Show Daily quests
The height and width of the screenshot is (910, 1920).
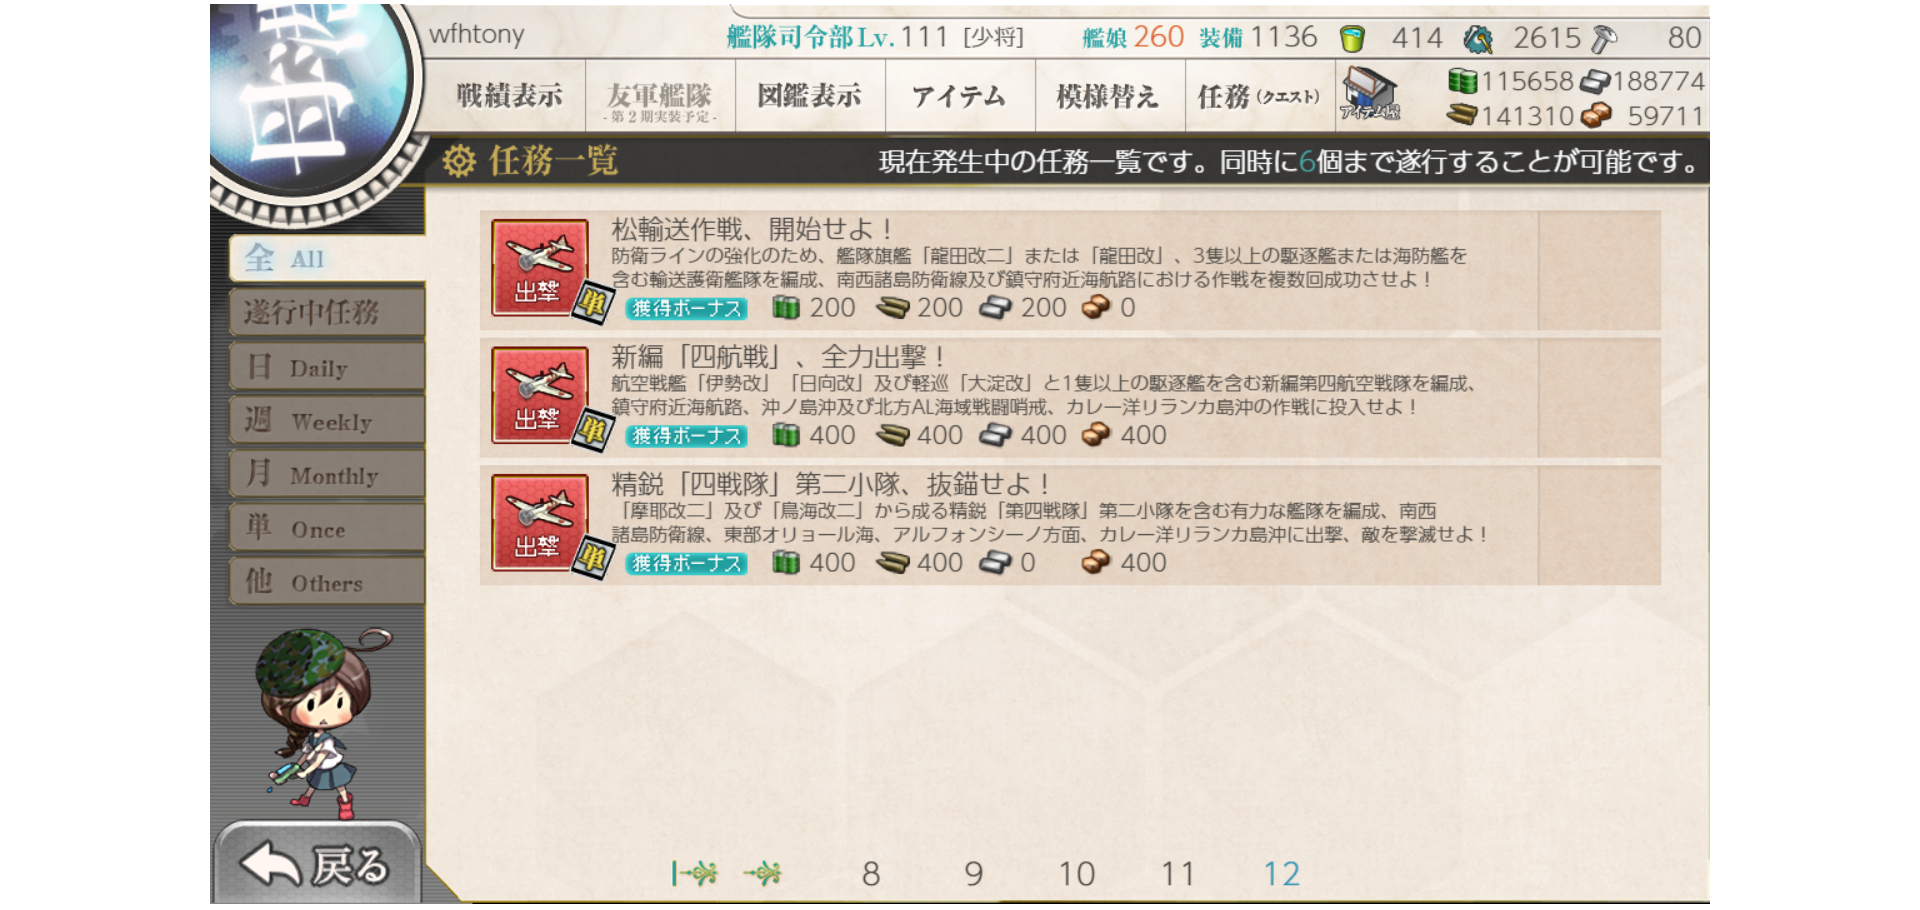tap(328, 367)
